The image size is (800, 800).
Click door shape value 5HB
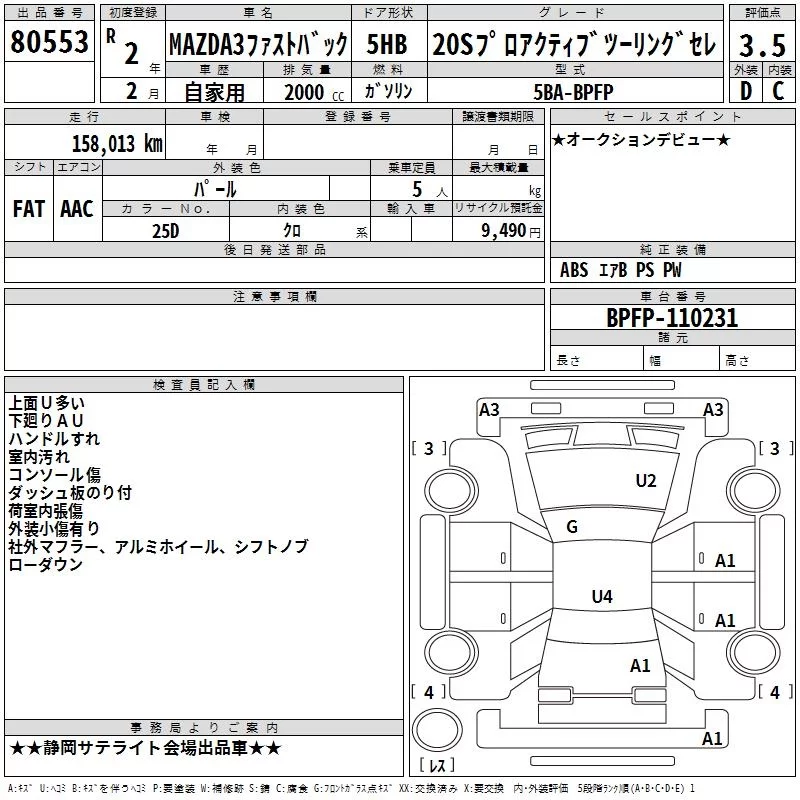tap(387, 44)
